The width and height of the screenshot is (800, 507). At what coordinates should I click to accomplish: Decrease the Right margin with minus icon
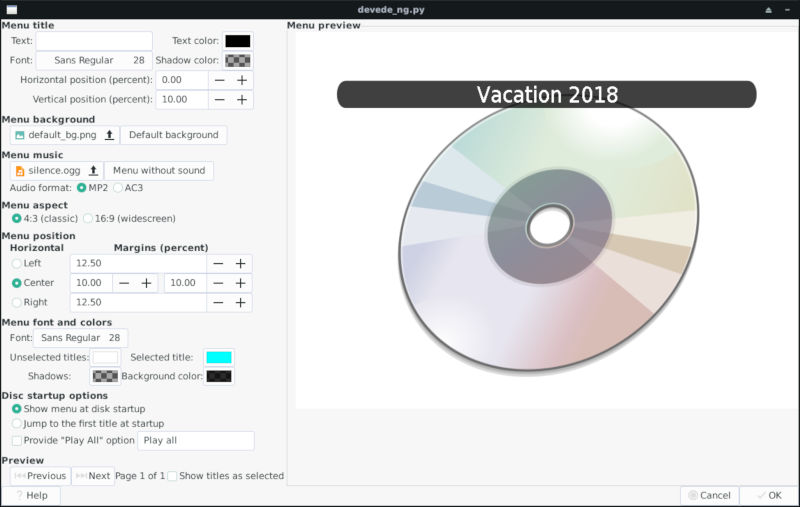pos(219,302)
